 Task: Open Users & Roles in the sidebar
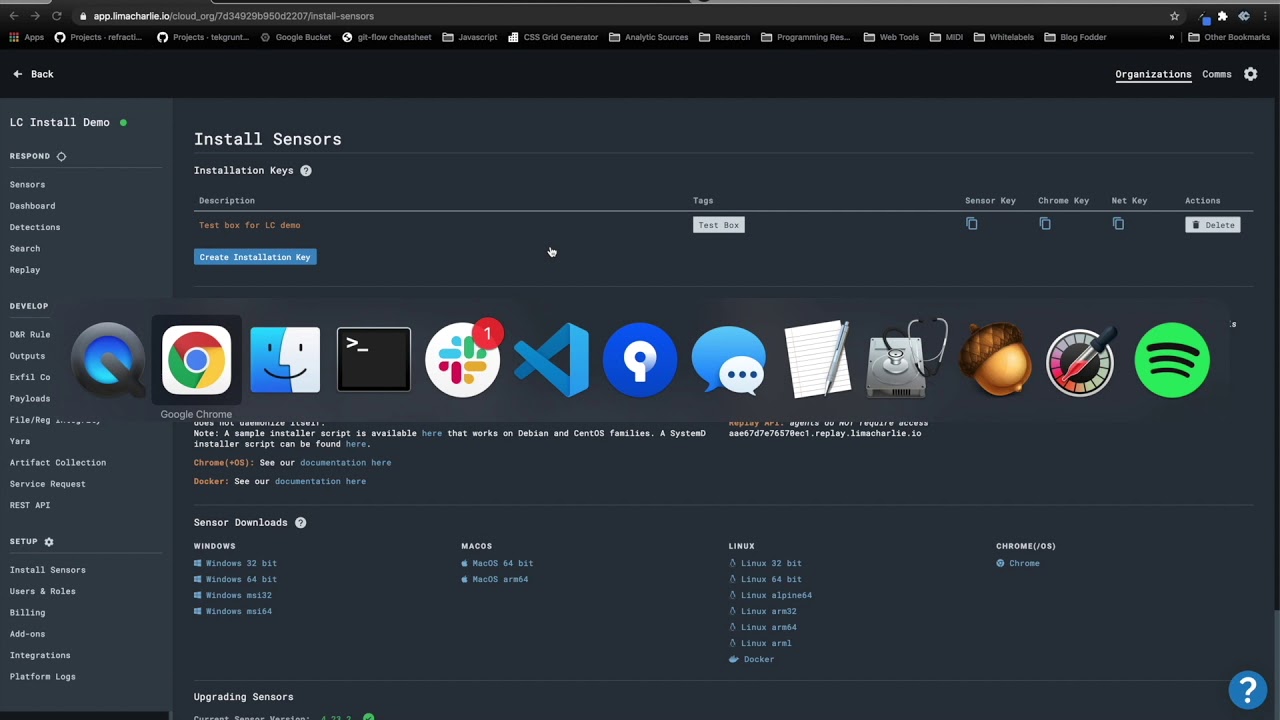(x=43, y=591)
